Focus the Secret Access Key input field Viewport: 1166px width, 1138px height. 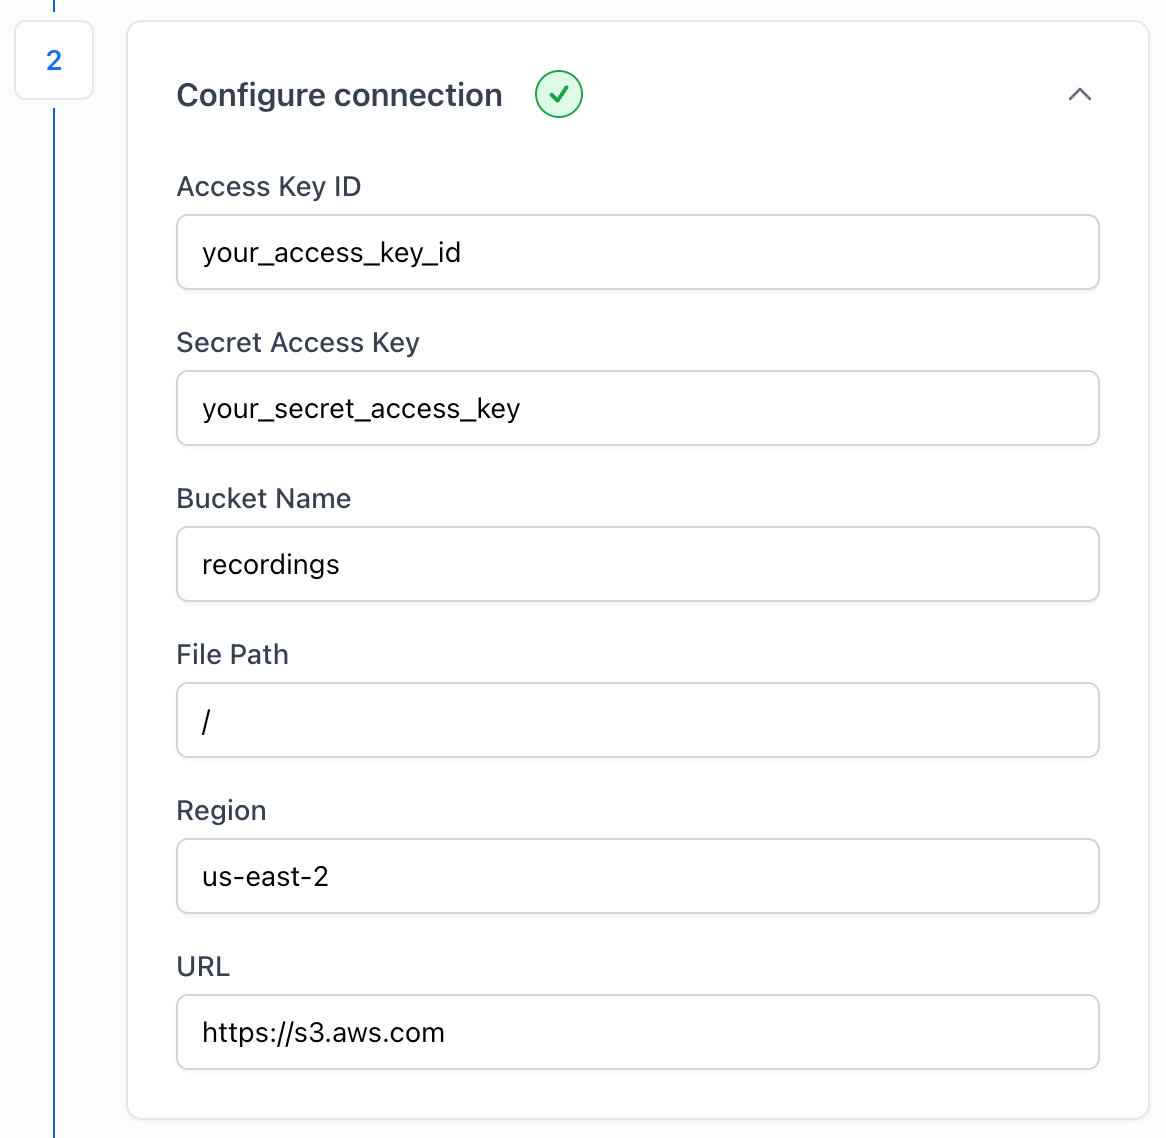pos(637,408)
